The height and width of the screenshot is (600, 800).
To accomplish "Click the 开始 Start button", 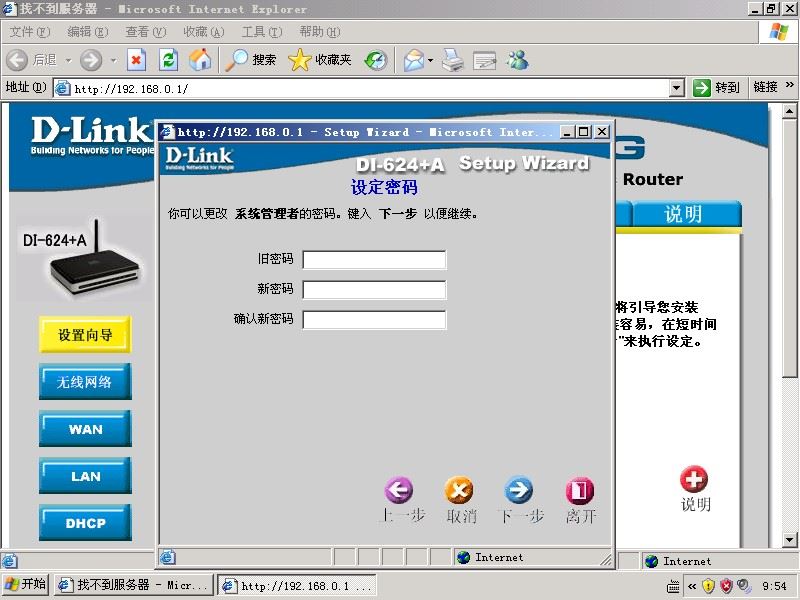I will pos(25,584).
